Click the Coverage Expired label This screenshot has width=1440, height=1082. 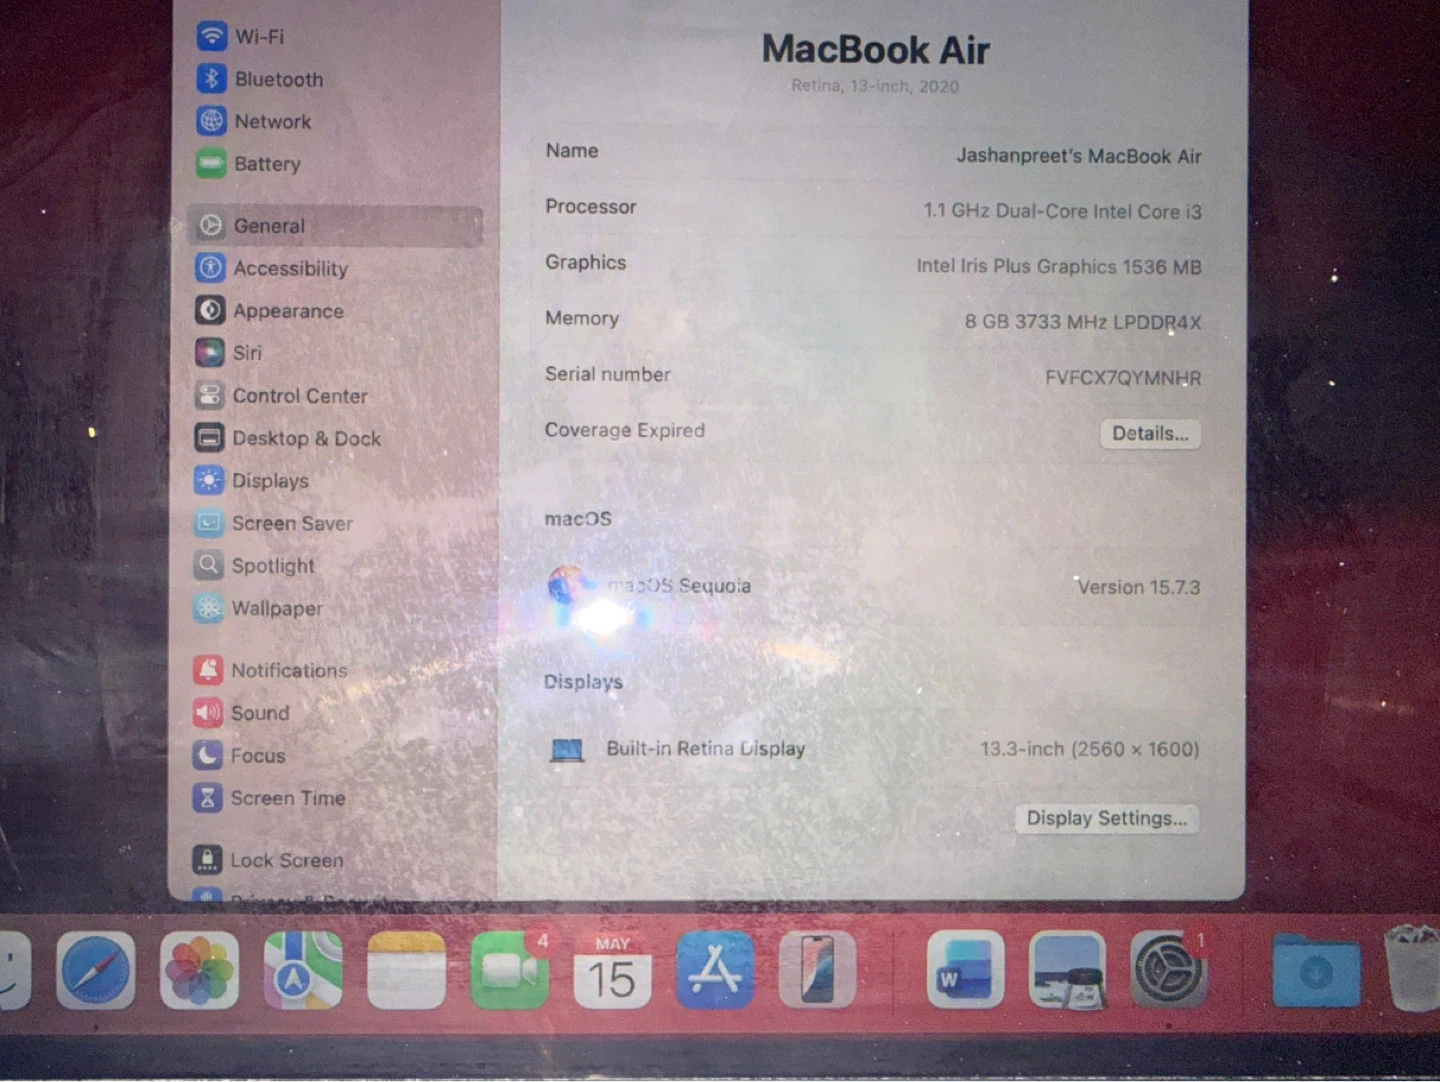coord(625,430)
